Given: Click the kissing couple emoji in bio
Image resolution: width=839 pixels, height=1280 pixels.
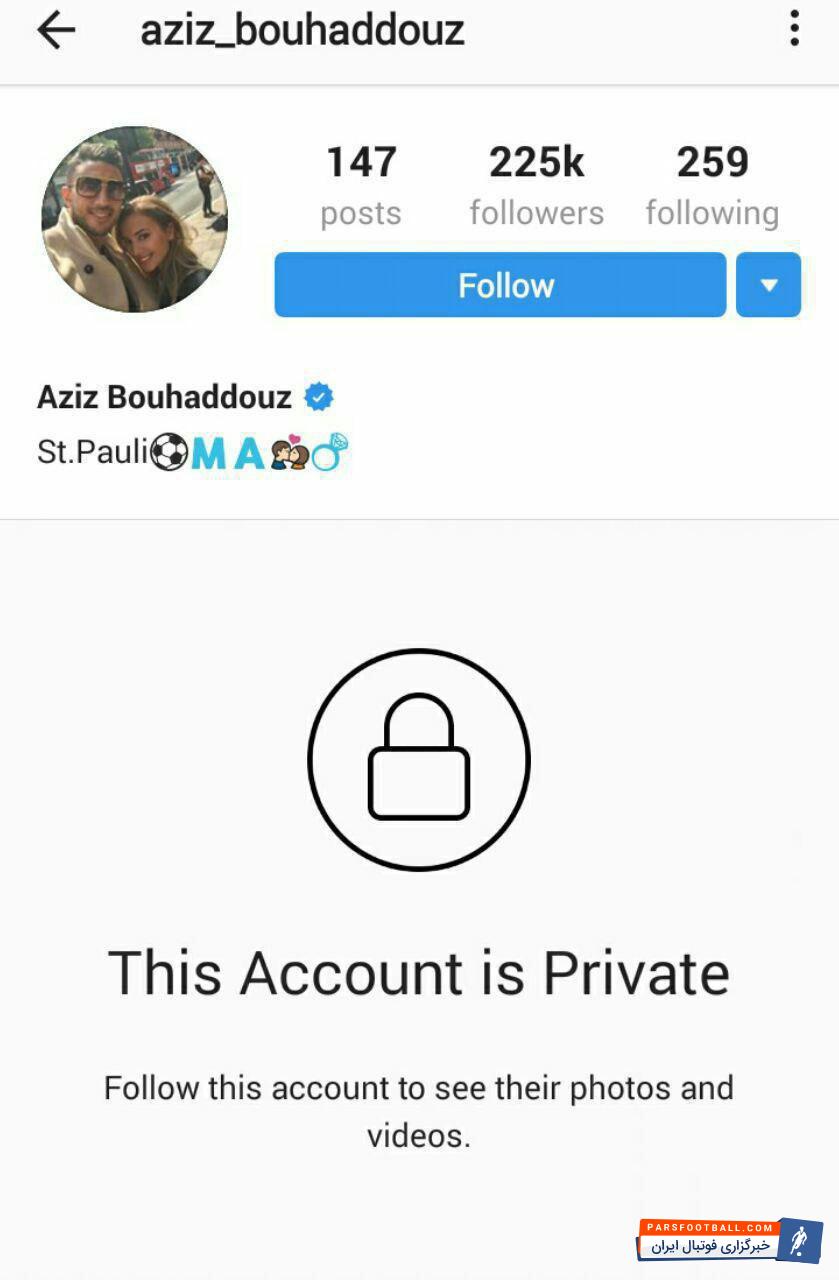Looking at the screenshot, I should pyautogui.click(x=289, y=453).
